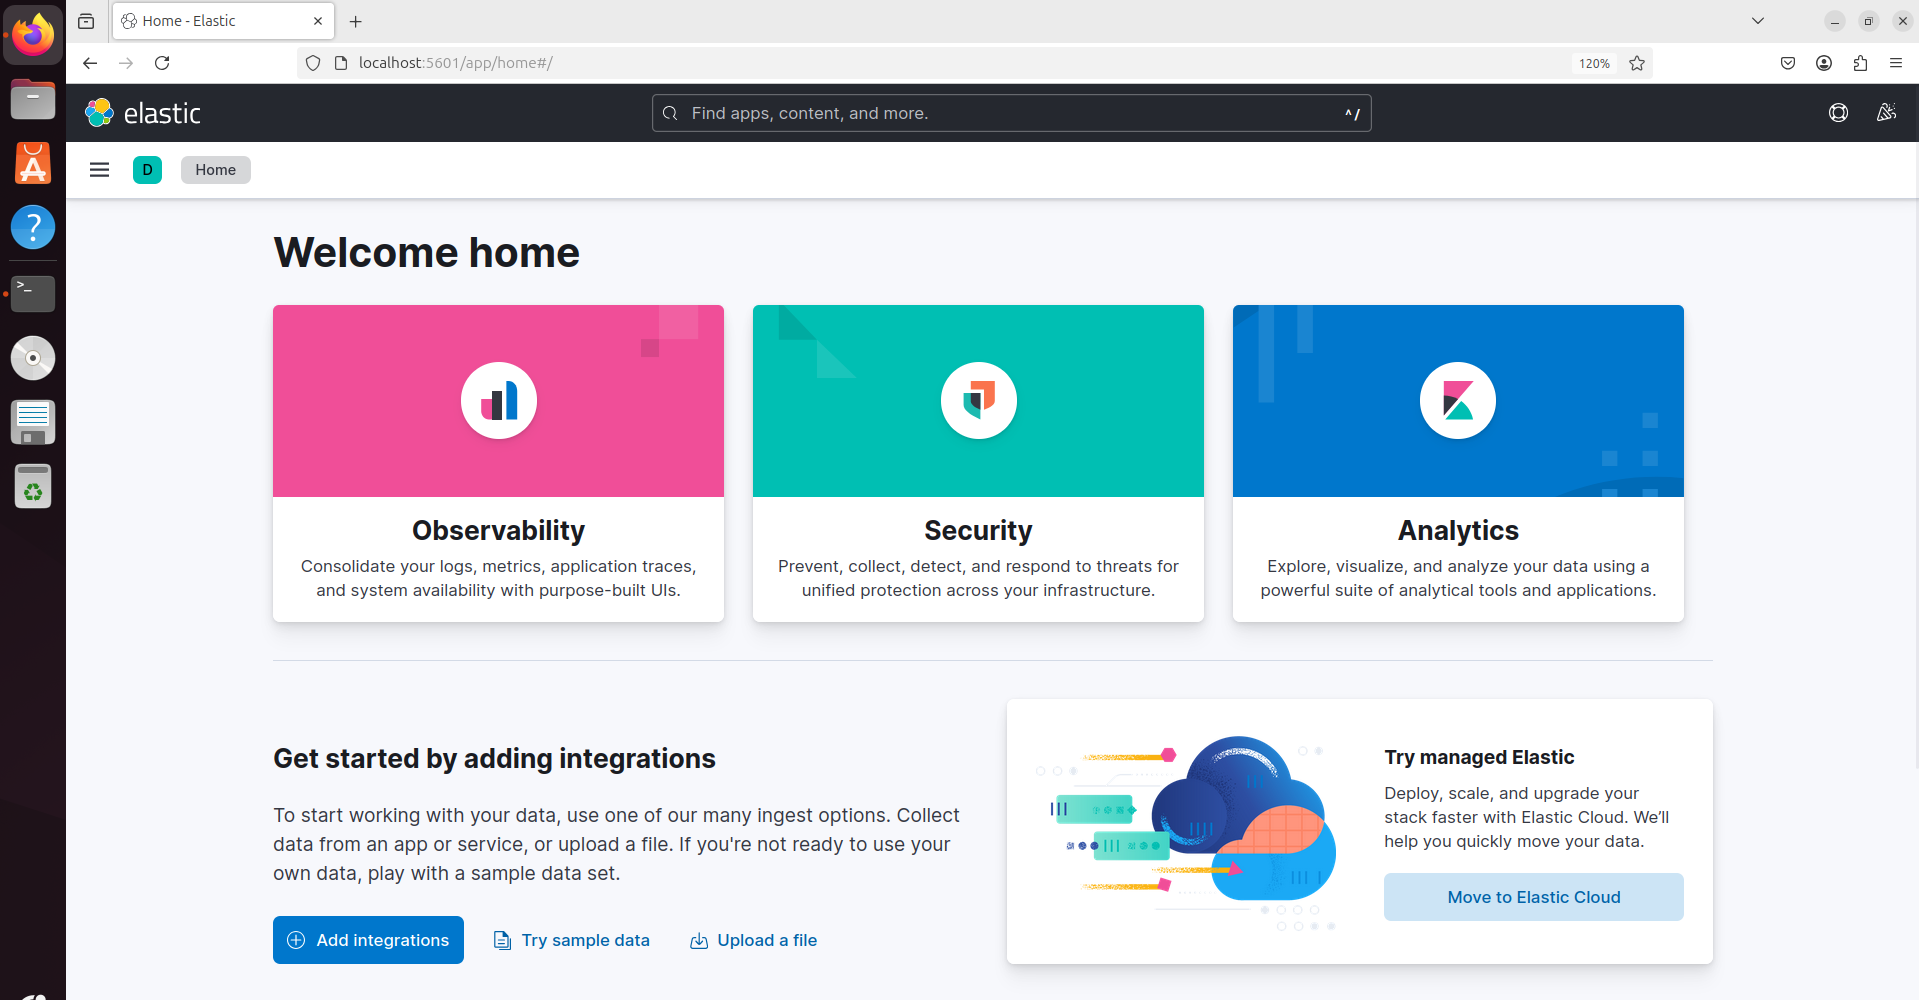Viewport: 1919px width, 1000px height.
Task: Open the disc drive dock icon
Action: coord(33,358)
